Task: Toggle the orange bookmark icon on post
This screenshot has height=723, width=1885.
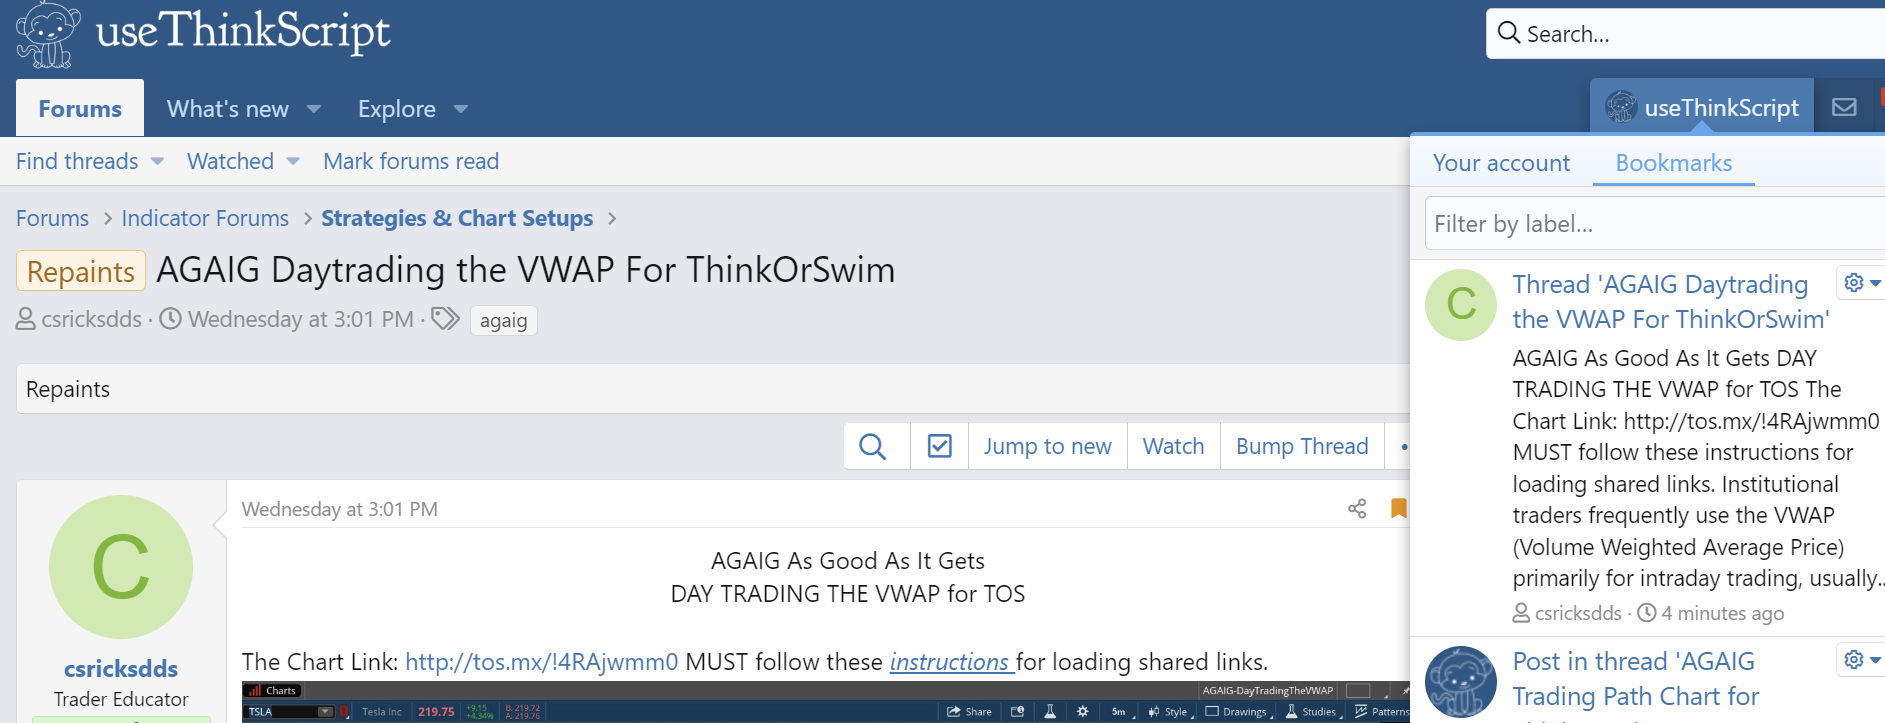Action: point(1398,509)
